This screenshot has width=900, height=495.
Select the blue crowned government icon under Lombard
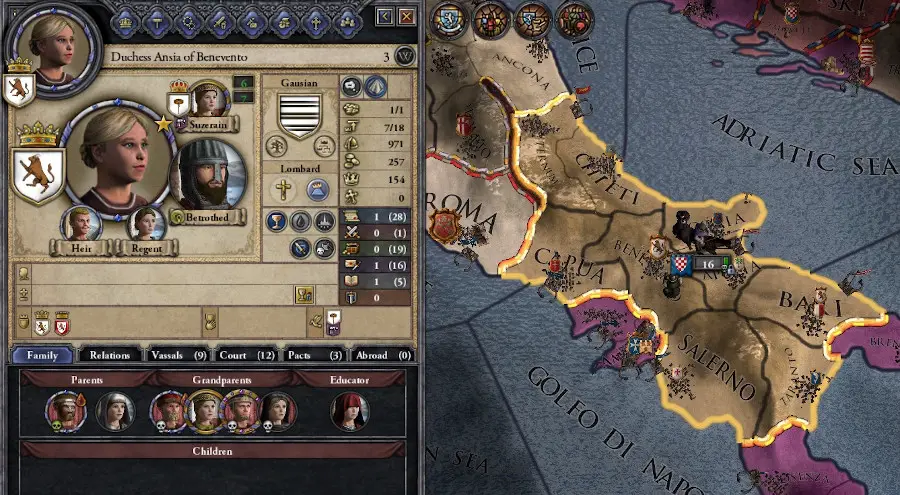(x=317, y=190)
